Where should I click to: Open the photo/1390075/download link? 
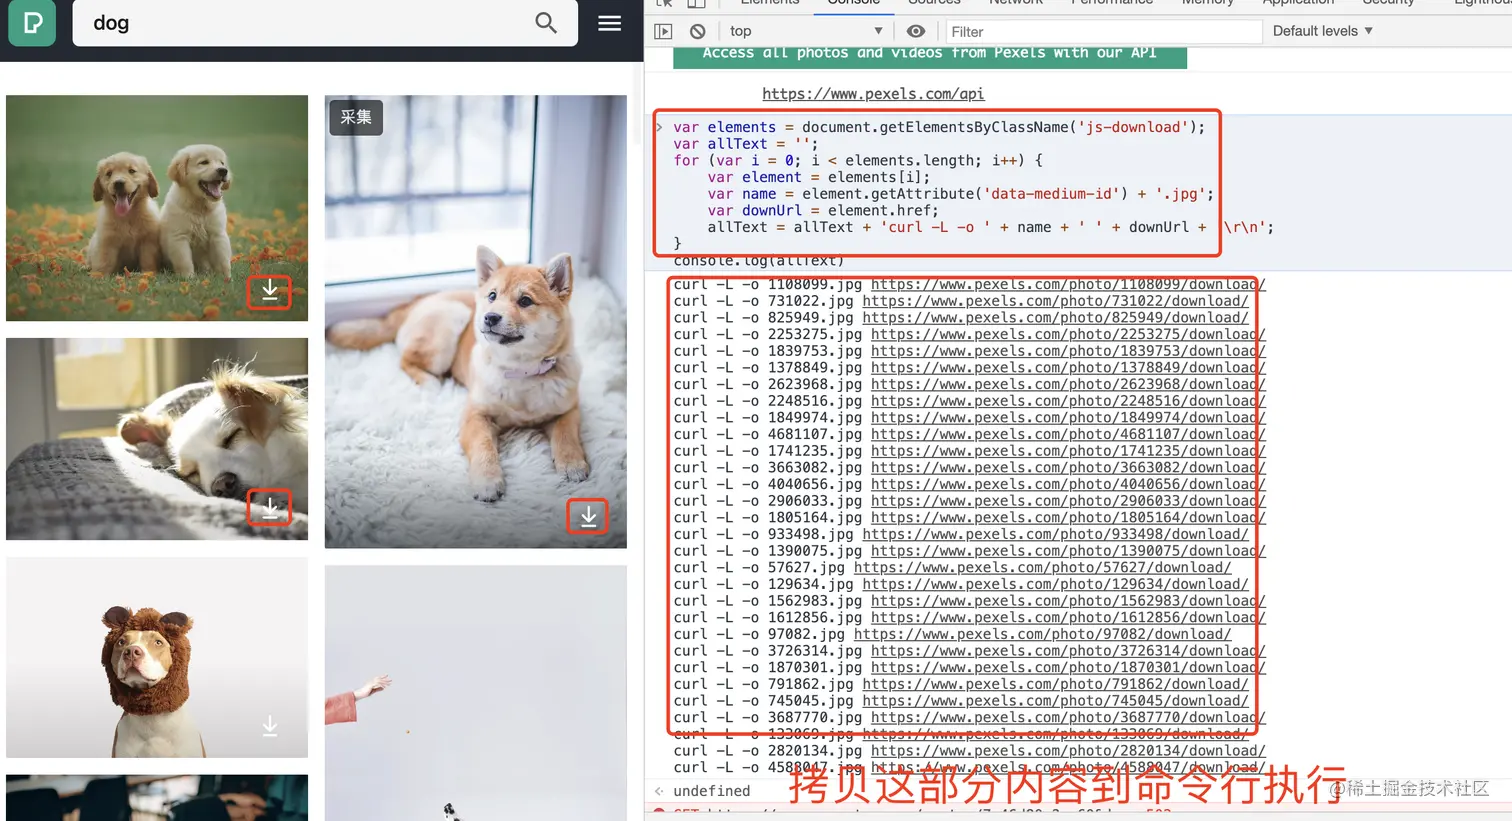[1068, 550]
